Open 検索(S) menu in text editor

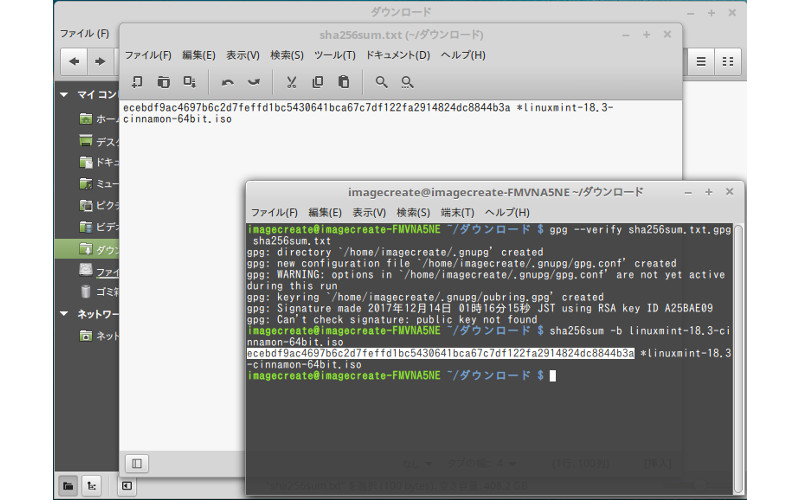pyautogui.click(x=287, y=55)
